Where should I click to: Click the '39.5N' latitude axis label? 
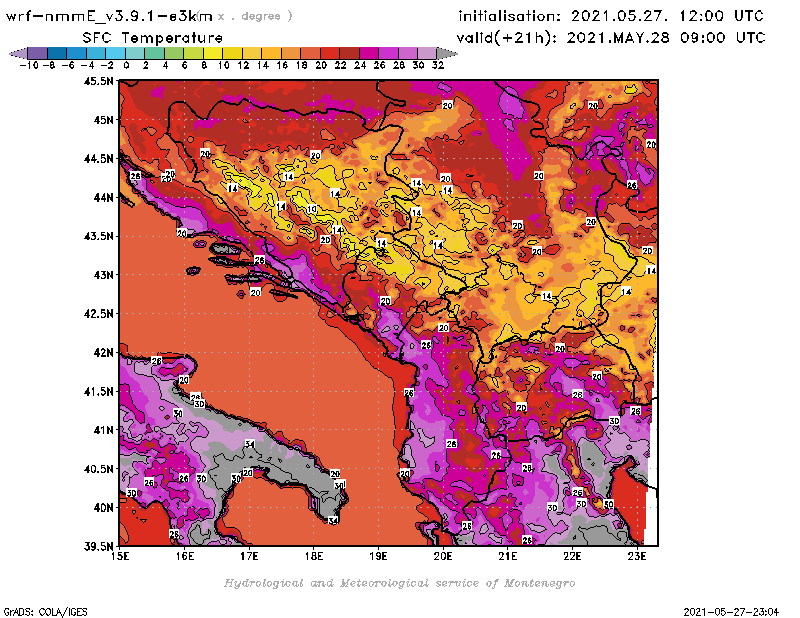click(98, 547)
